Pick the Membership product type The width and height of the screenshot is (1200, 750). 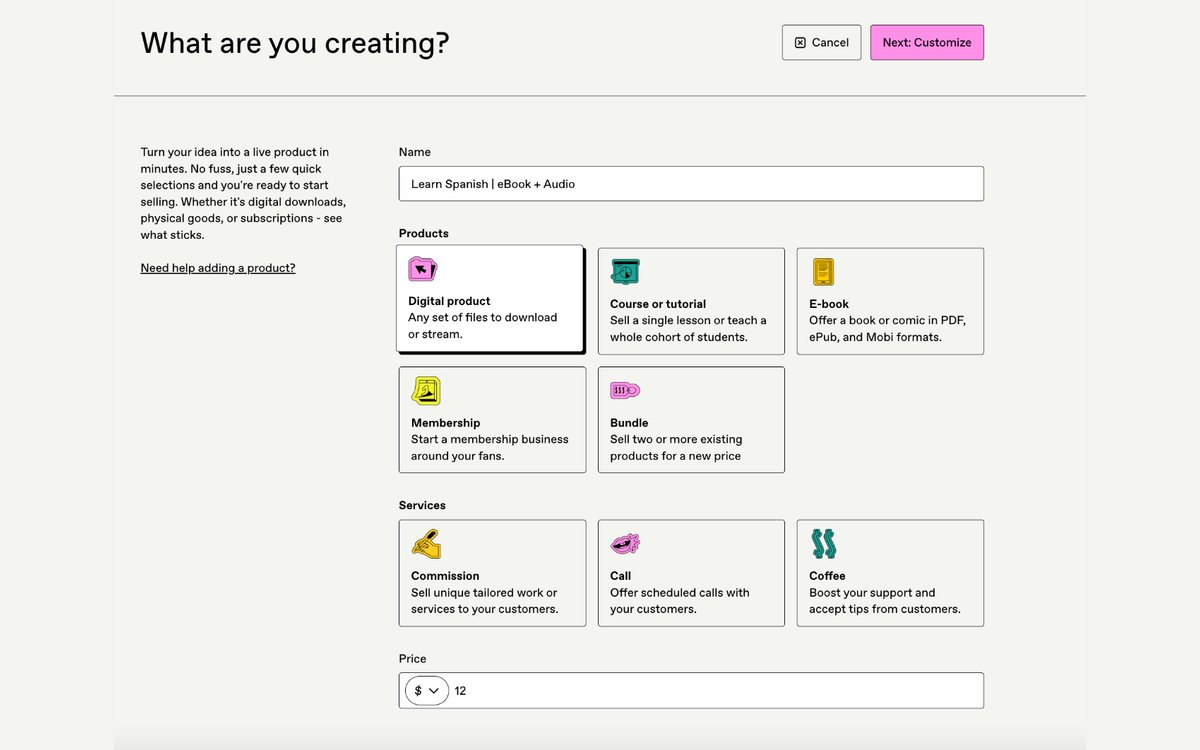coord(492,420)
